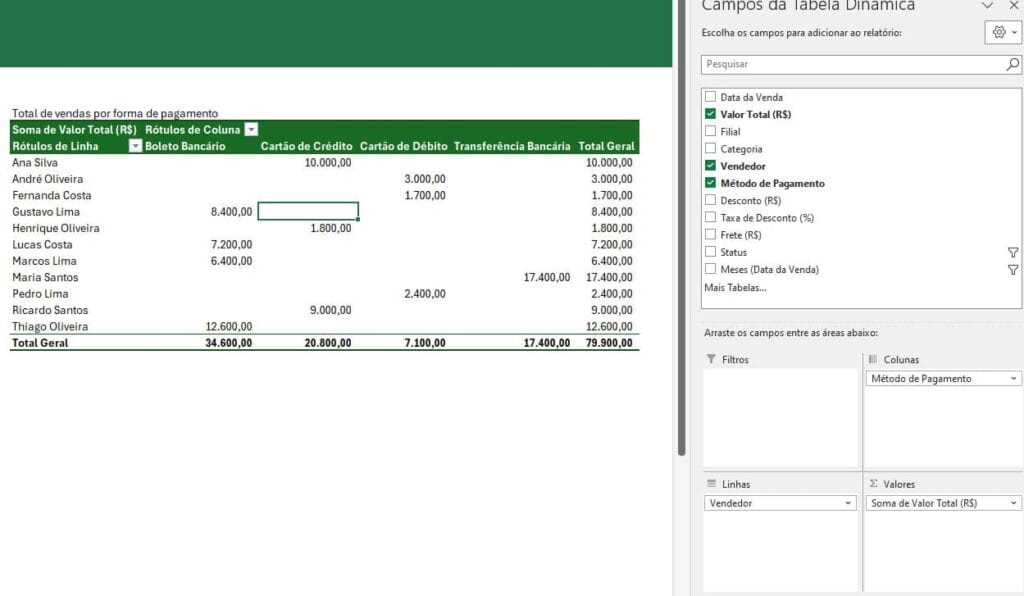The width and height of the screenshot is (1024, 596).
Task: Enable the Categoria field checkbox
Action: click(710, 149)
